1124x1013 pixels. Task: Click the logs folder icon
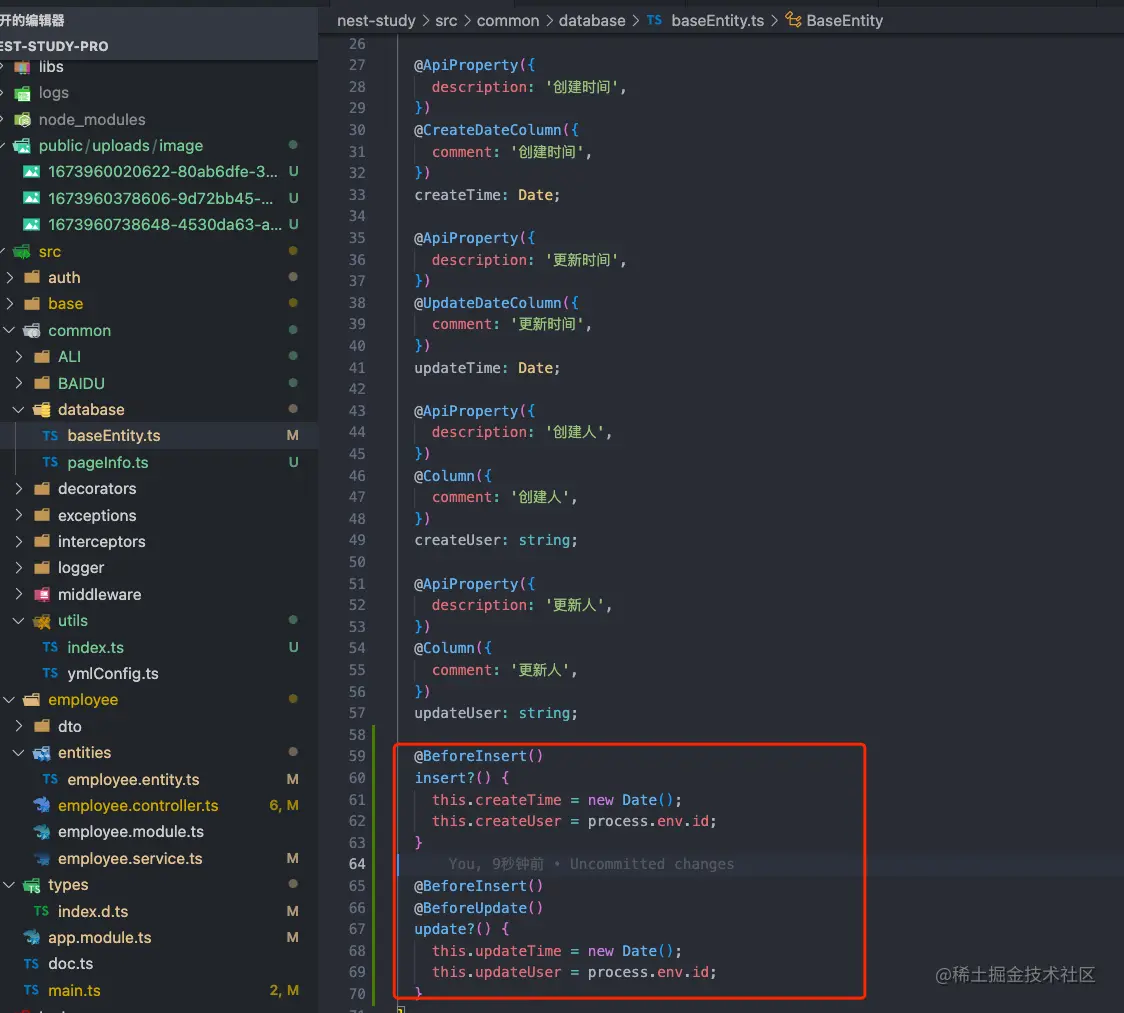tap(22, 93)
